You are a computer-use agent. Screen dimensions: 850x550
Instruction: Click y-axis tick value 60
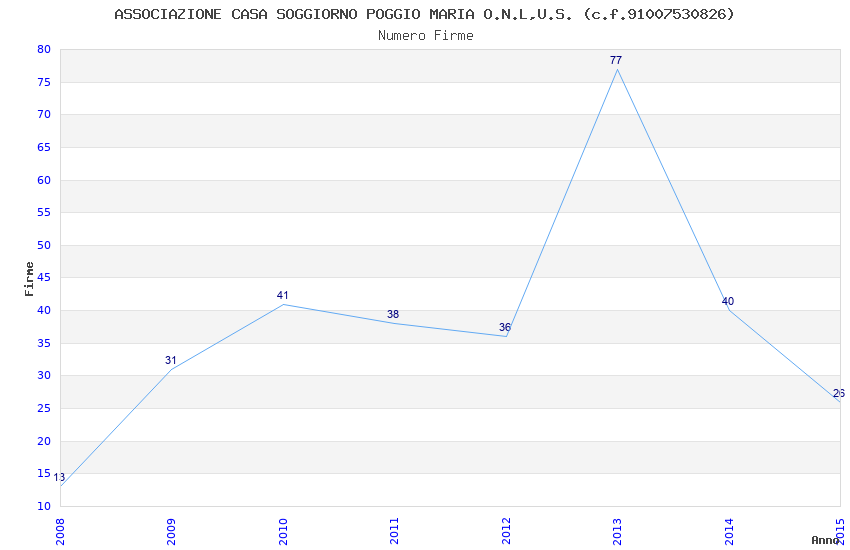[44, 180]
